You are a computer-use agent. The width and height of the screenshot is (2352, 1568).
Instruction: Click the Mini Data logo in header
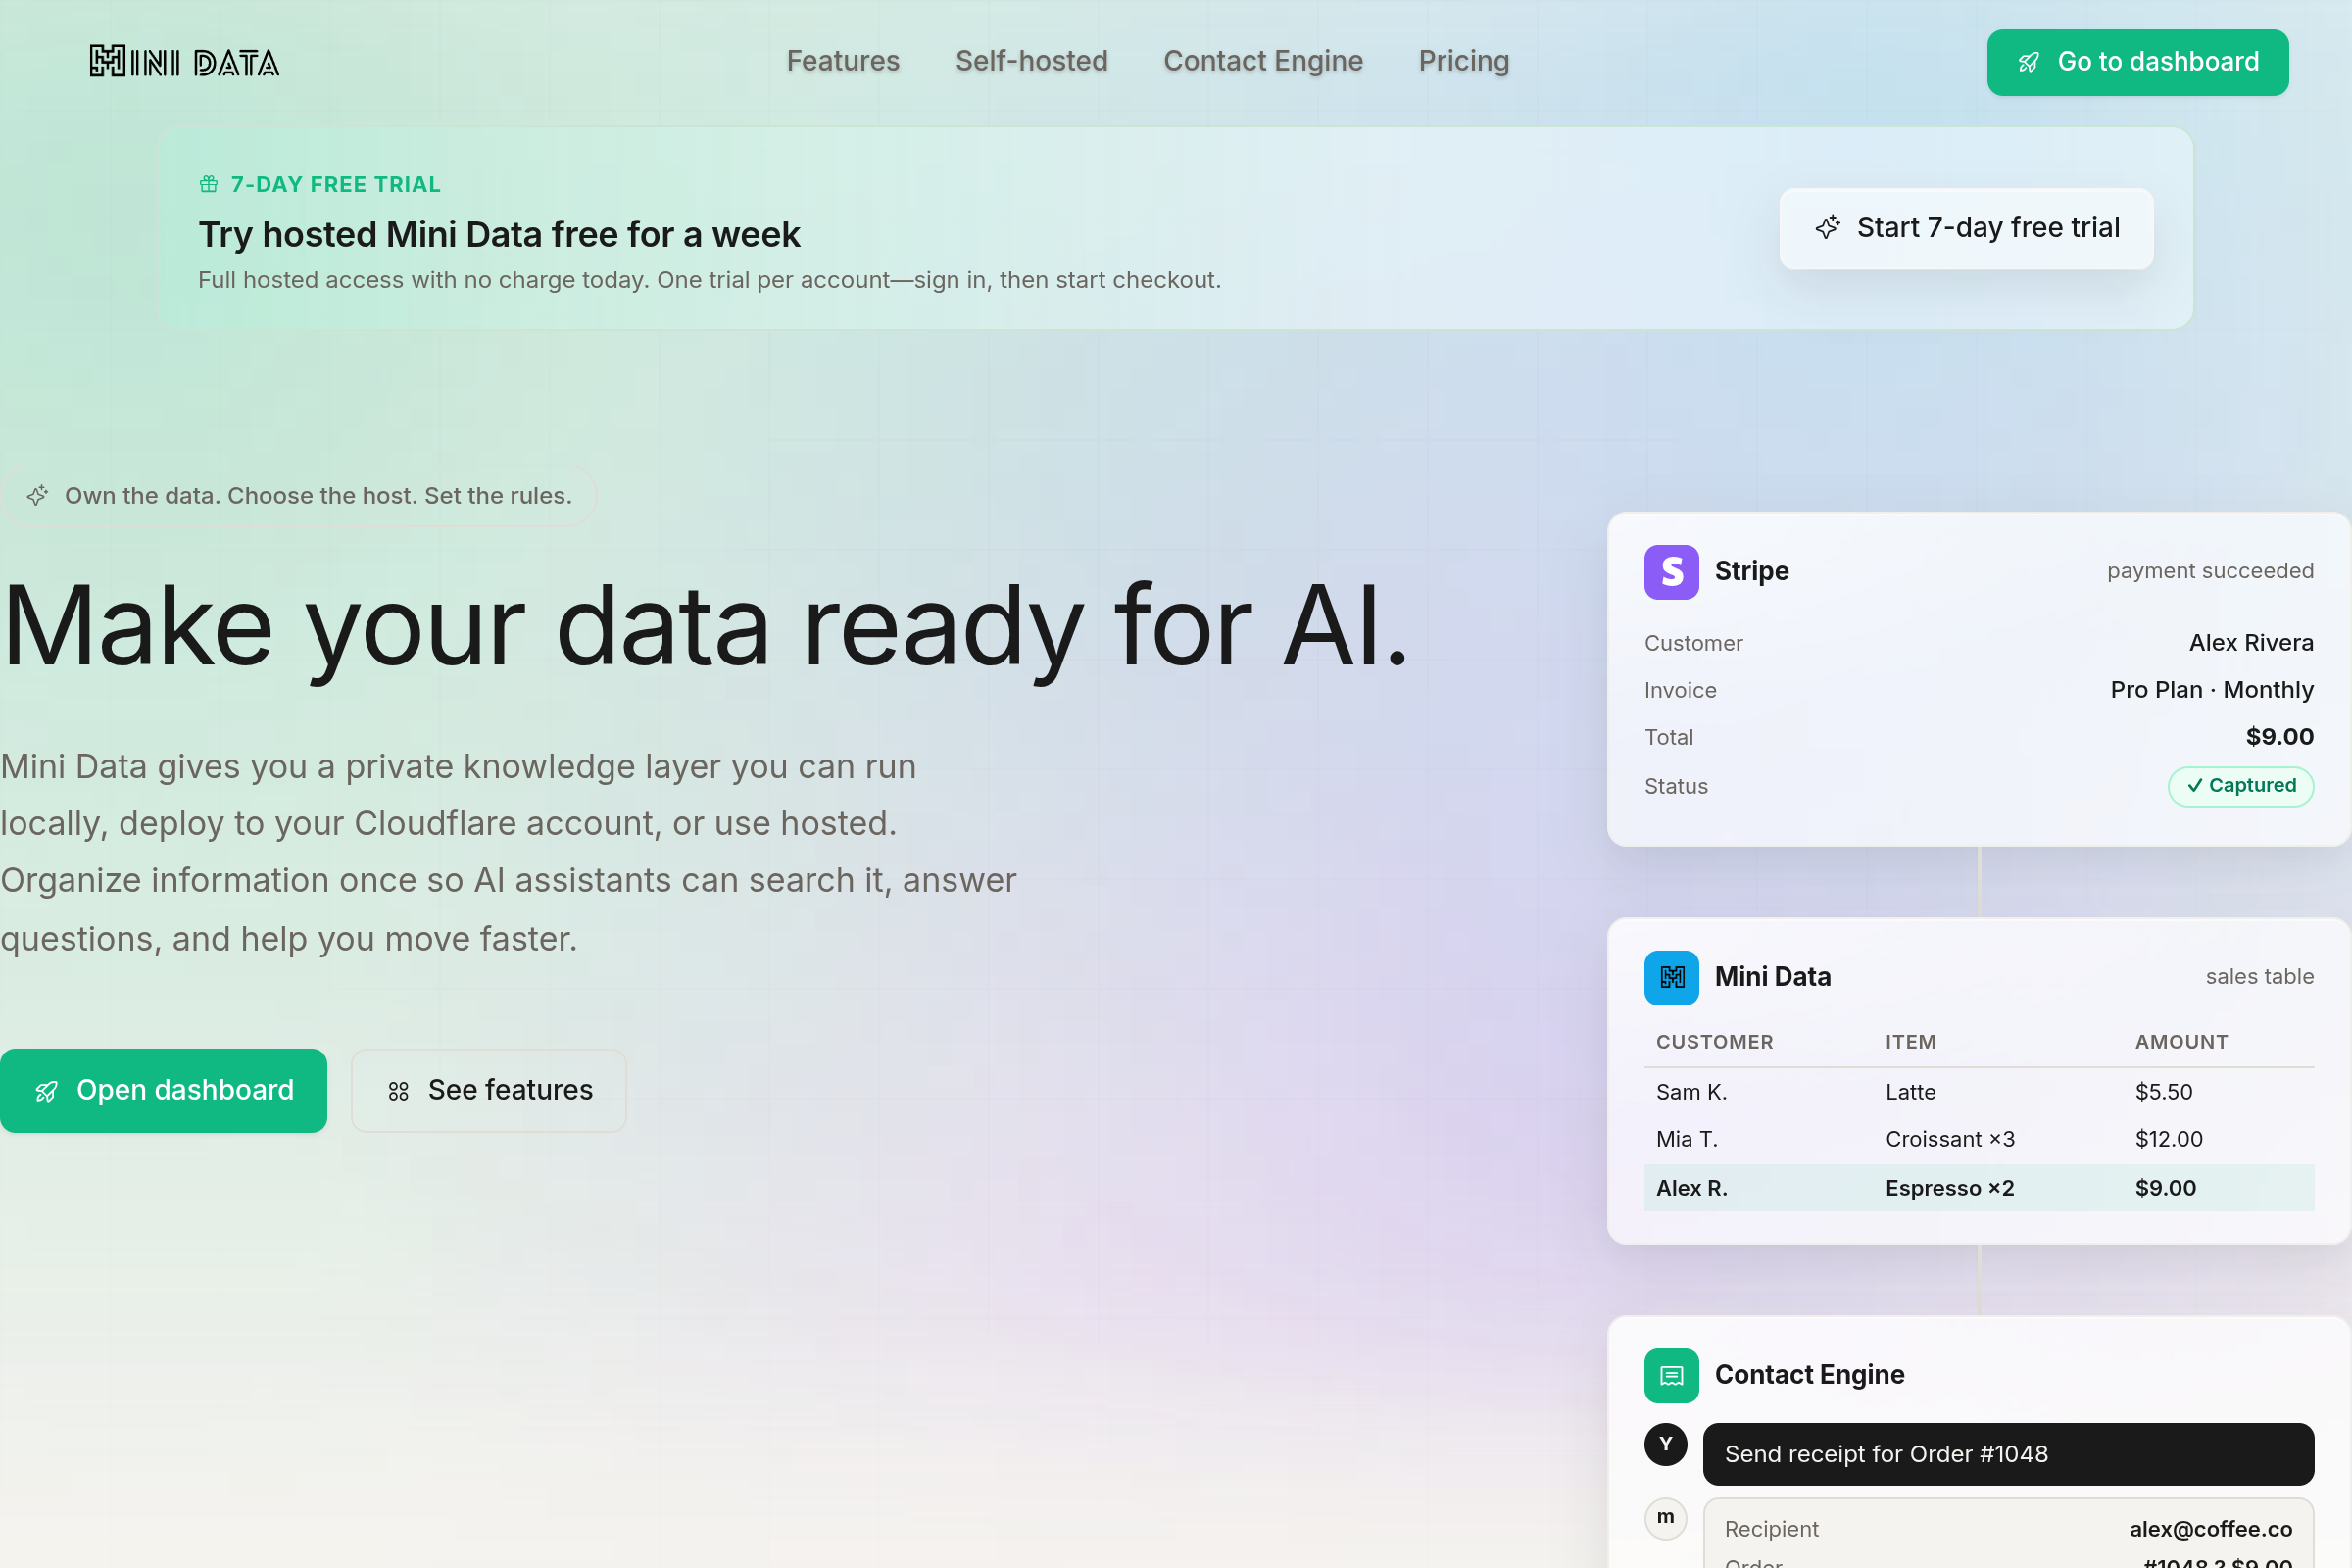[185, 62]
